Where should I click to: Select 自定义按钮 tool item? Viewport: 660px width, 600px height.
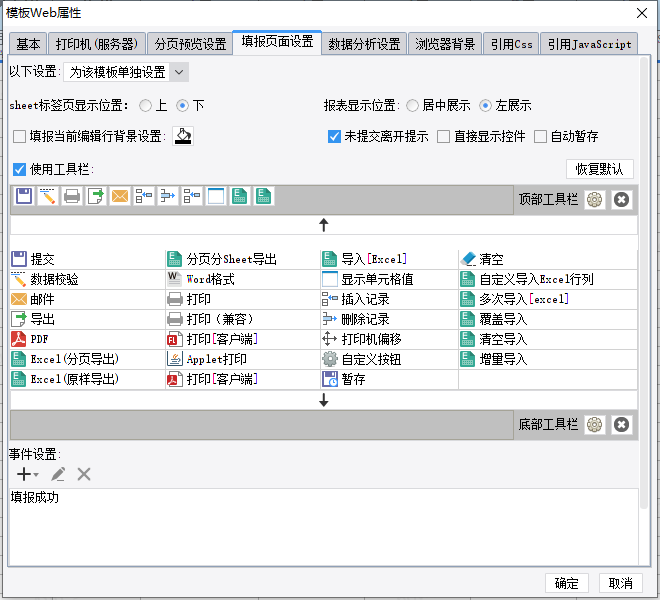(389, 359)
